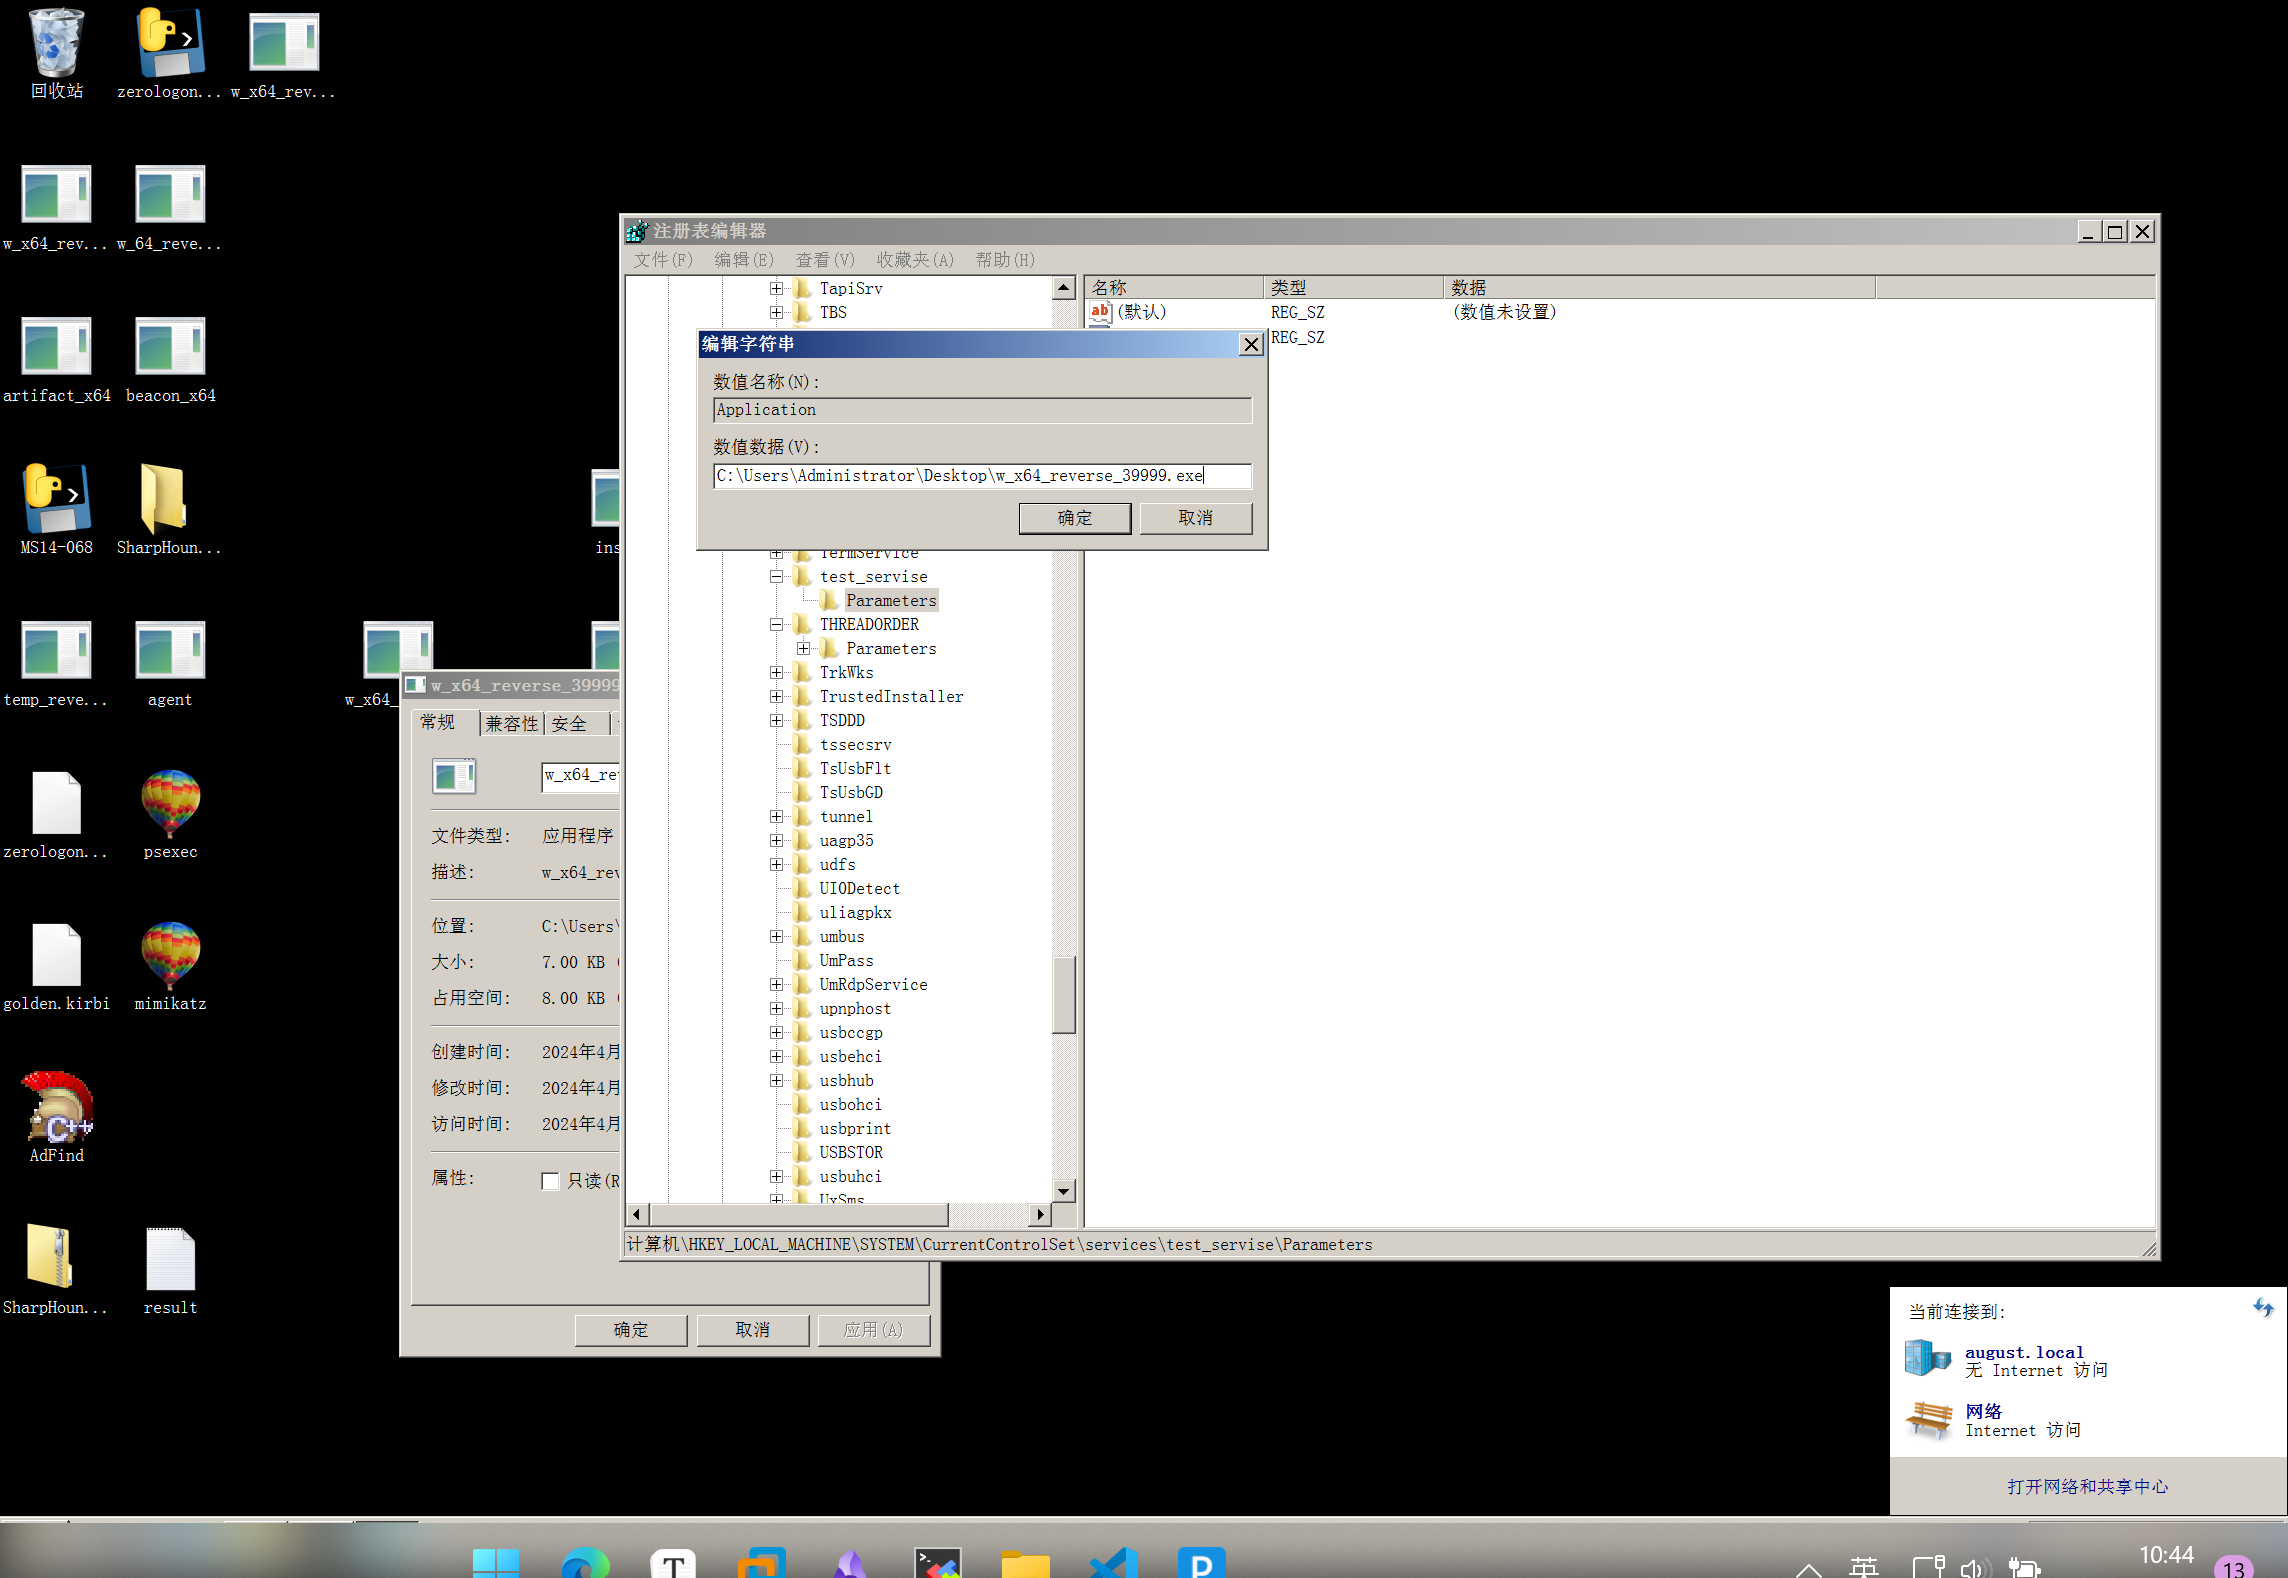The image size is (2288, 1578).
Task: Click 取消 in the file properties window
Action: pos(753,1330)
